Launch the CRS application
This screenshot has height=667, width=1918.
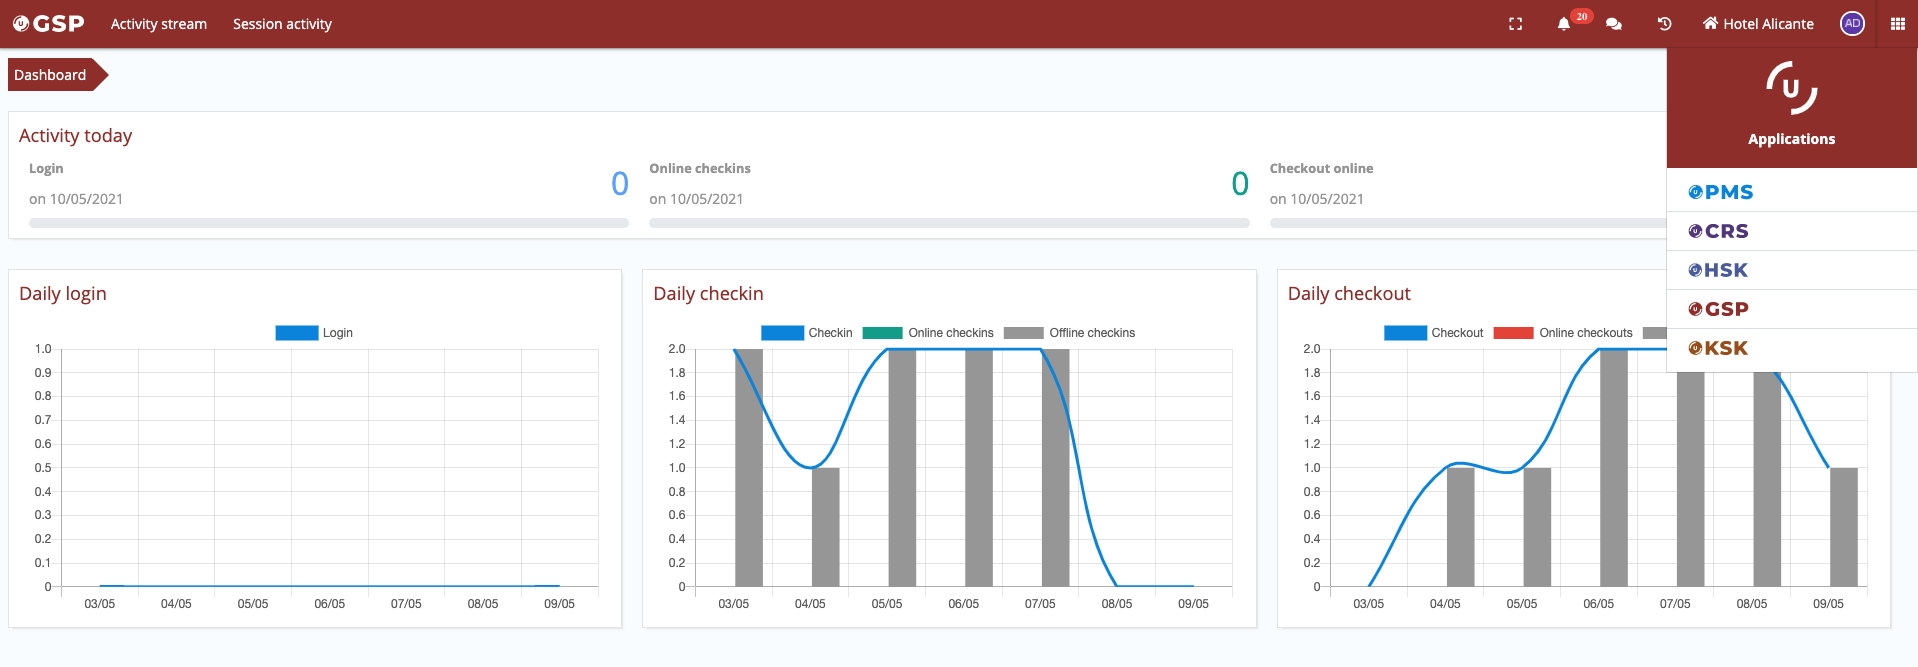[1718, 231]
